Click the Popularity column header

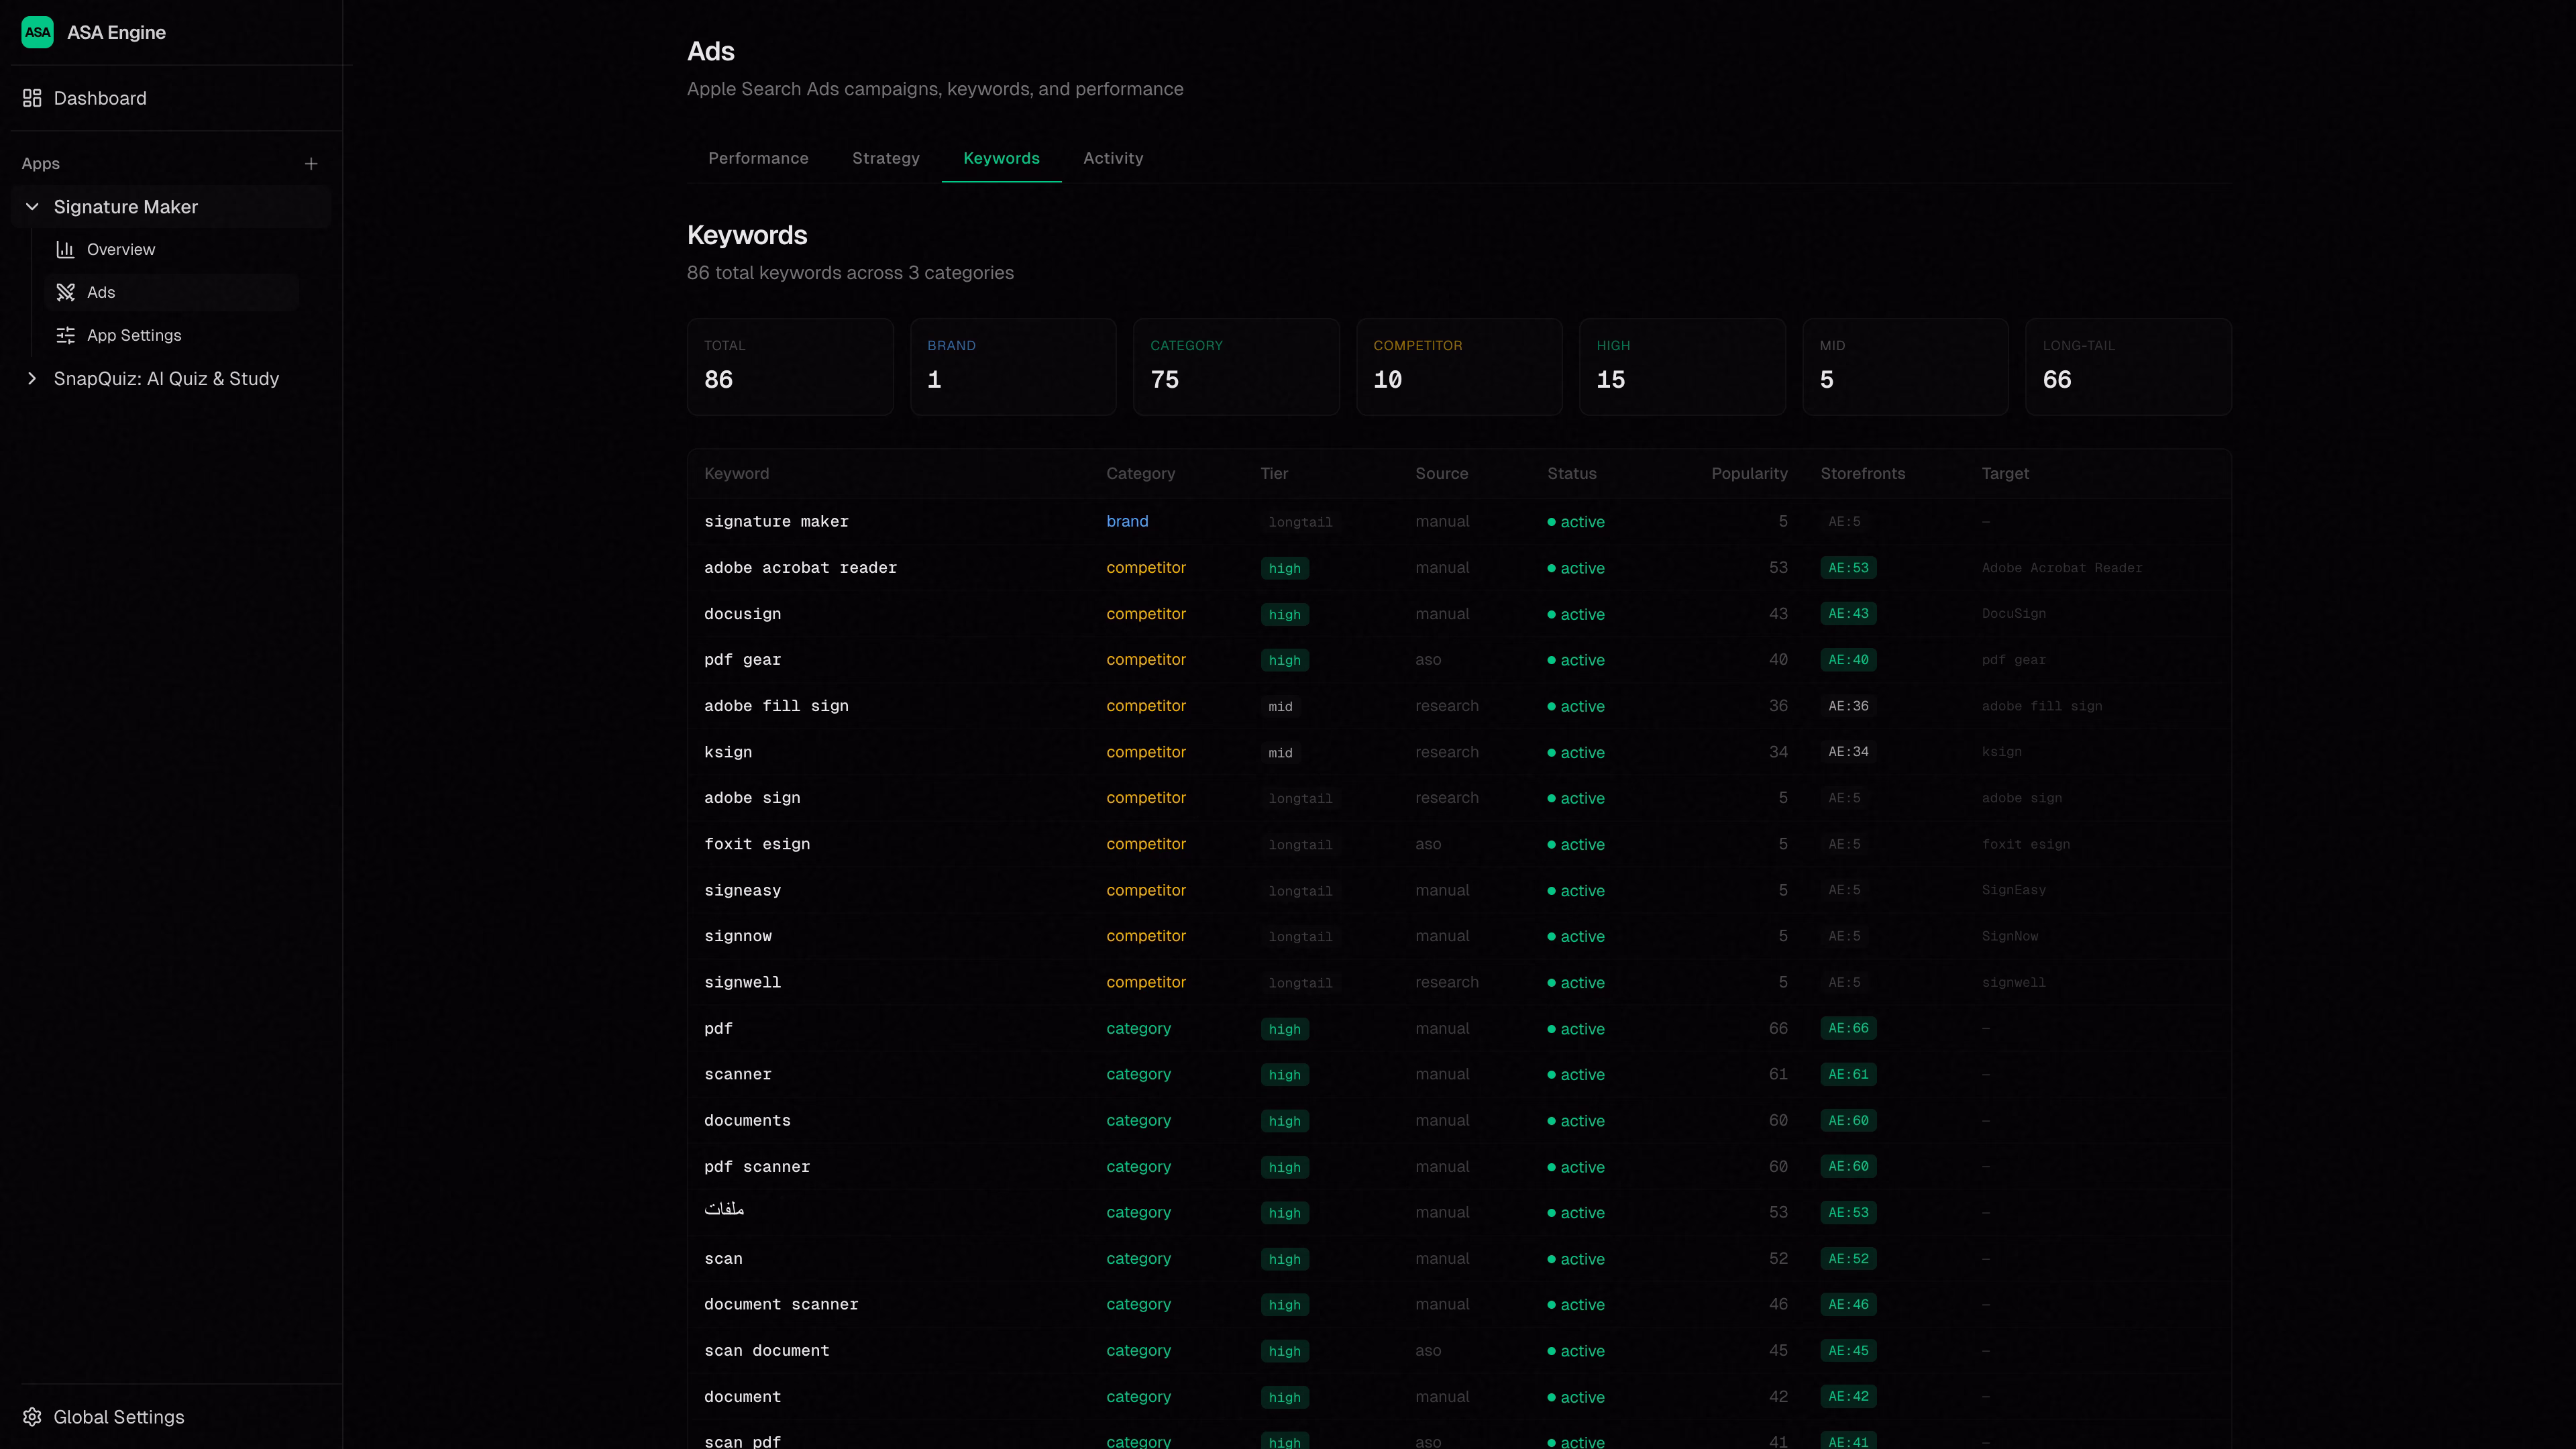tap(1749, 473)
